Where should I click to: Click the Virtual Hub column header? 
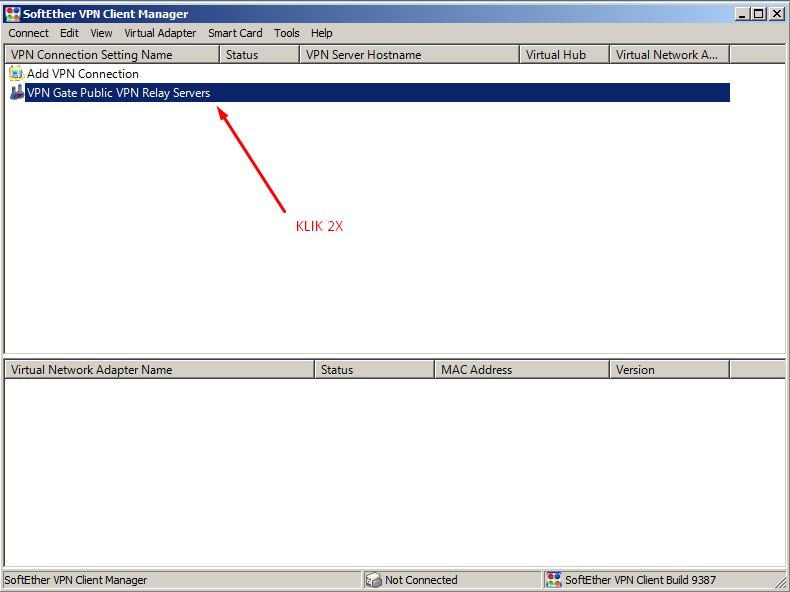pos(564,54)
